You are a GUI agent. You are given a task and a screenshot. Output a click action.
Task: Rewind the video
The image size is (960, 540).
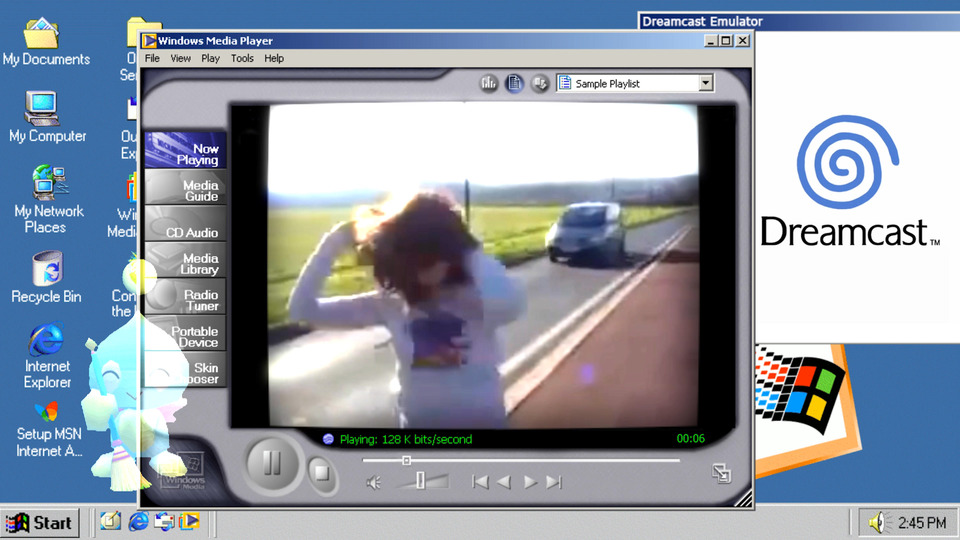coord(504,482)
